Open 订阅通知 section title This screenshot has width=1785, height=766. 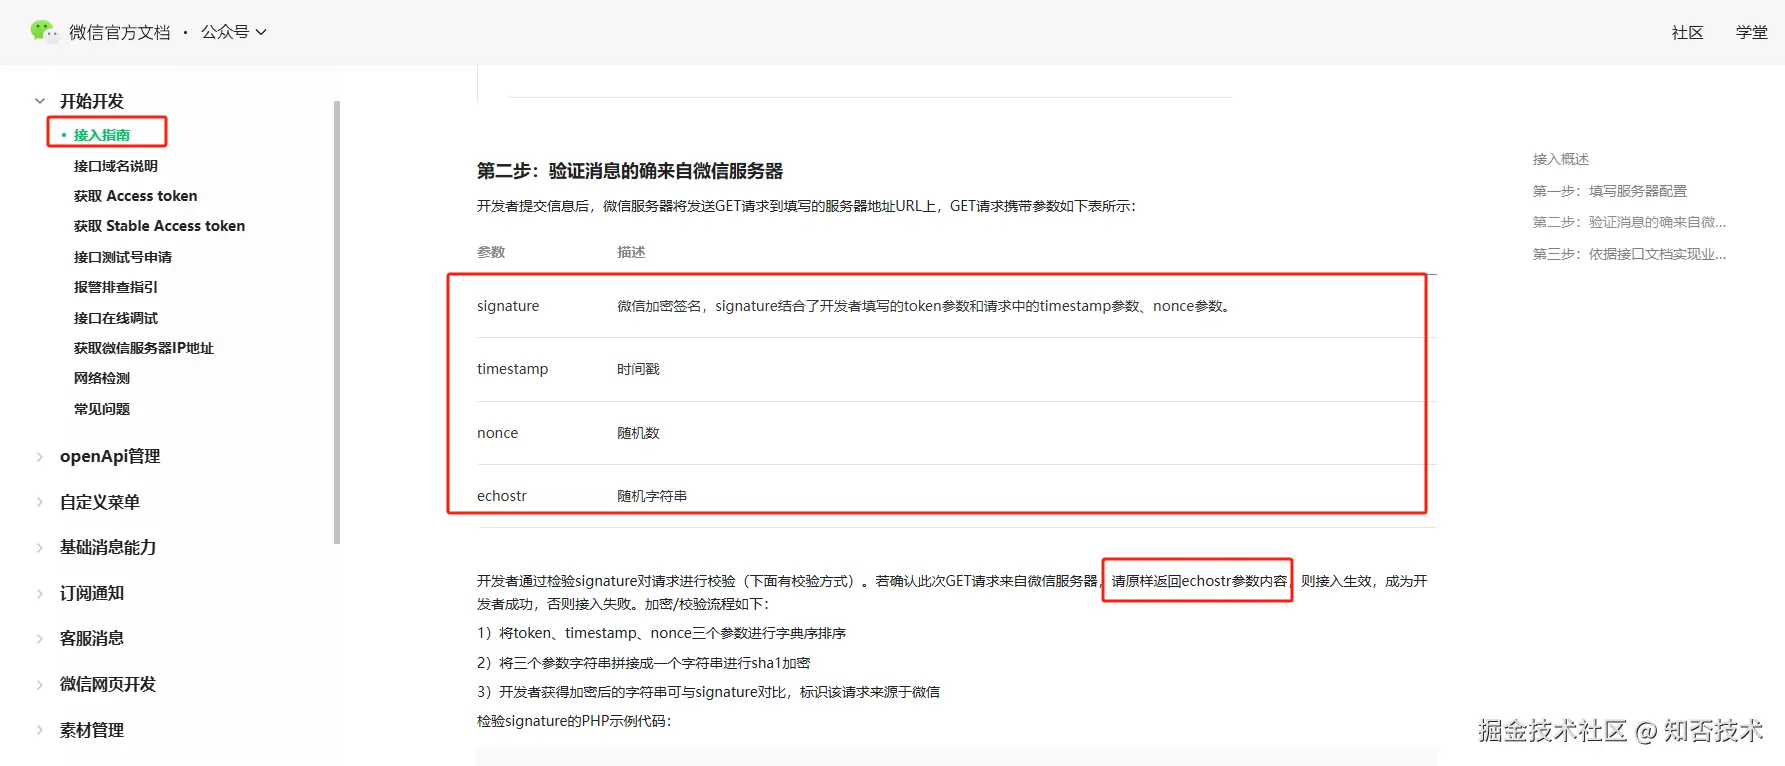(92, 593)
